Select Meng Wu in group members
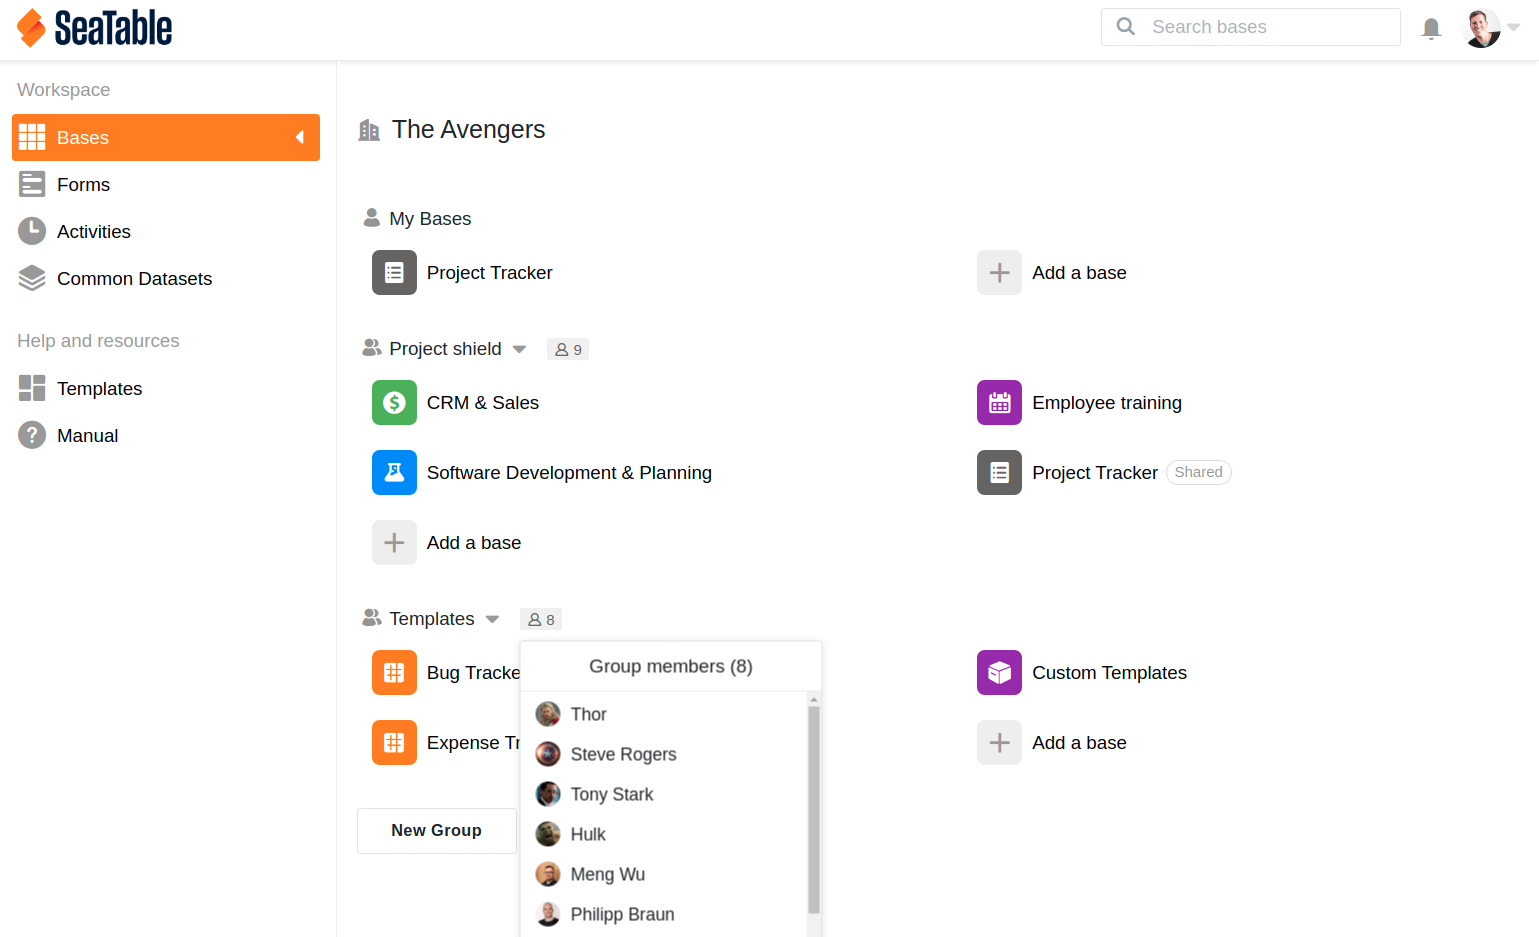 tap(664, 874)
